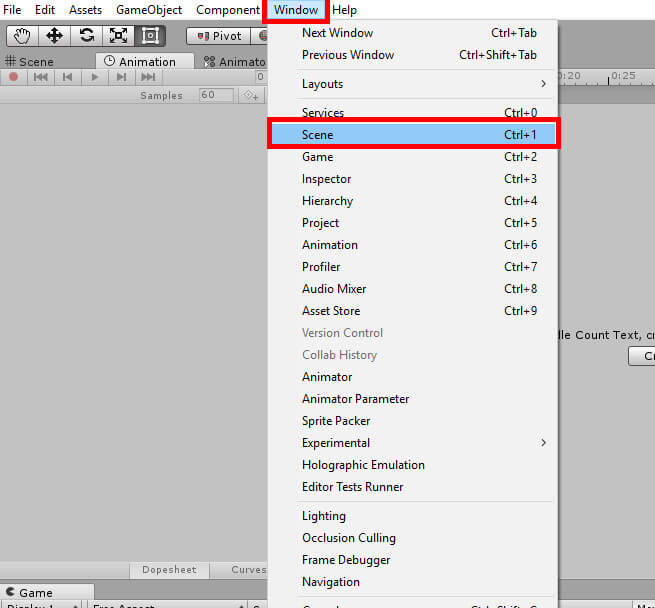The width and height of the screenshot is (655, 608).
Task: Switch to Dopesheet view
Action: coord(169,570)
